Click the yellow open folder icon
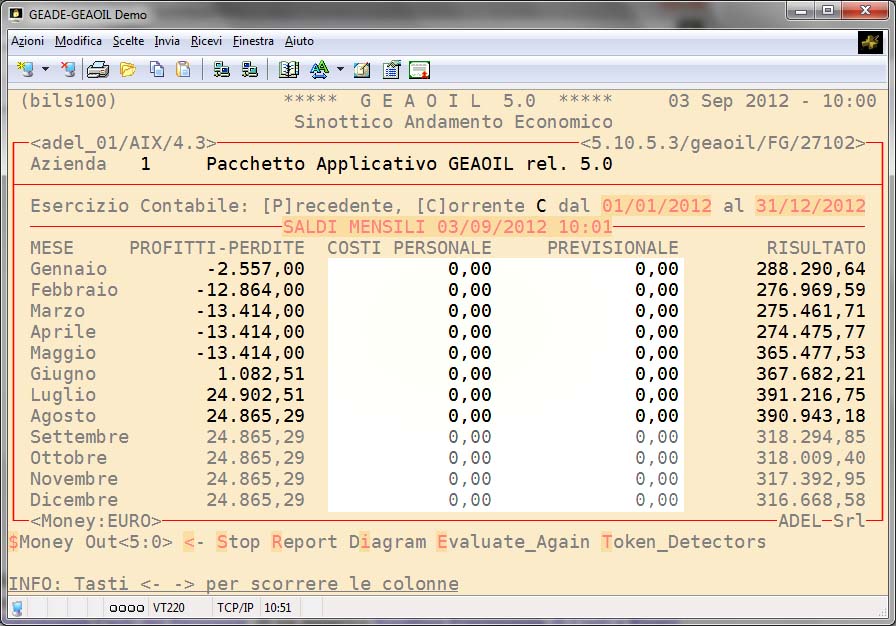This screenshot has width=896, height=626. (x=127, y=70)
